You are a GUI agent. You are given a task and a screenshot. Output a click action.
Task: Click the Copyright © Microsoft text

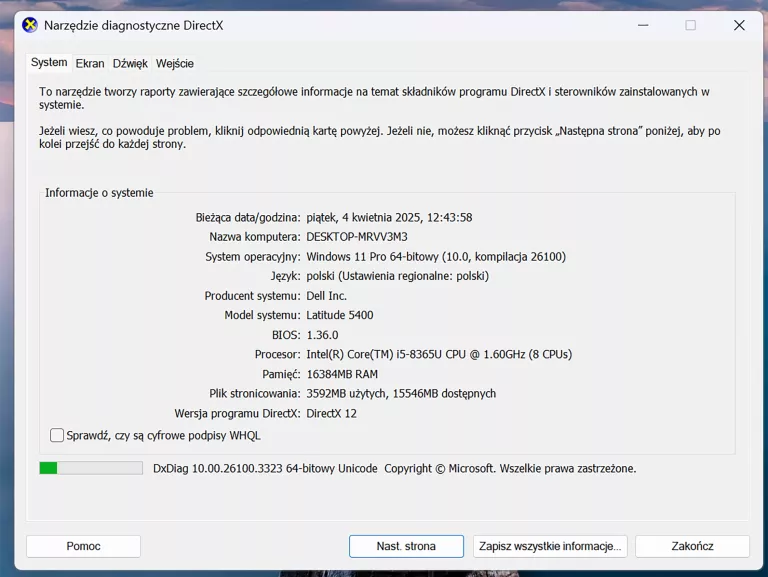[x=510, y=469]
